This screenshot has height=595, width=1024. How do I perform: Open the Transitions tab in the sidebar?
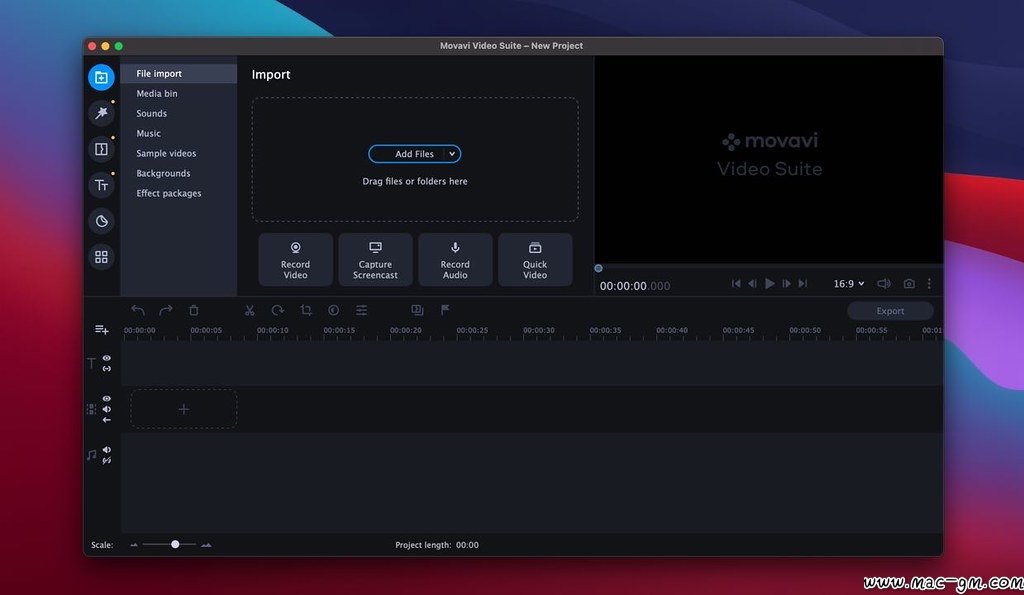click(101, 150)
